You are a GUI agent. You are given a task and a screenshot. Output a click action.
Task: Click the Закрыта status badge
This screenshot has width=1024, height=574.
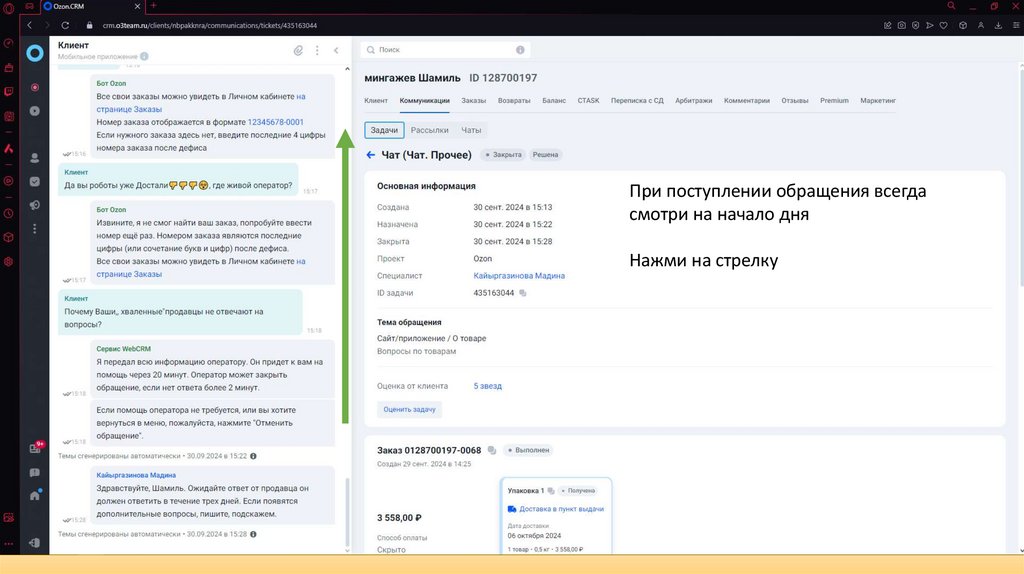pos(503,155)
